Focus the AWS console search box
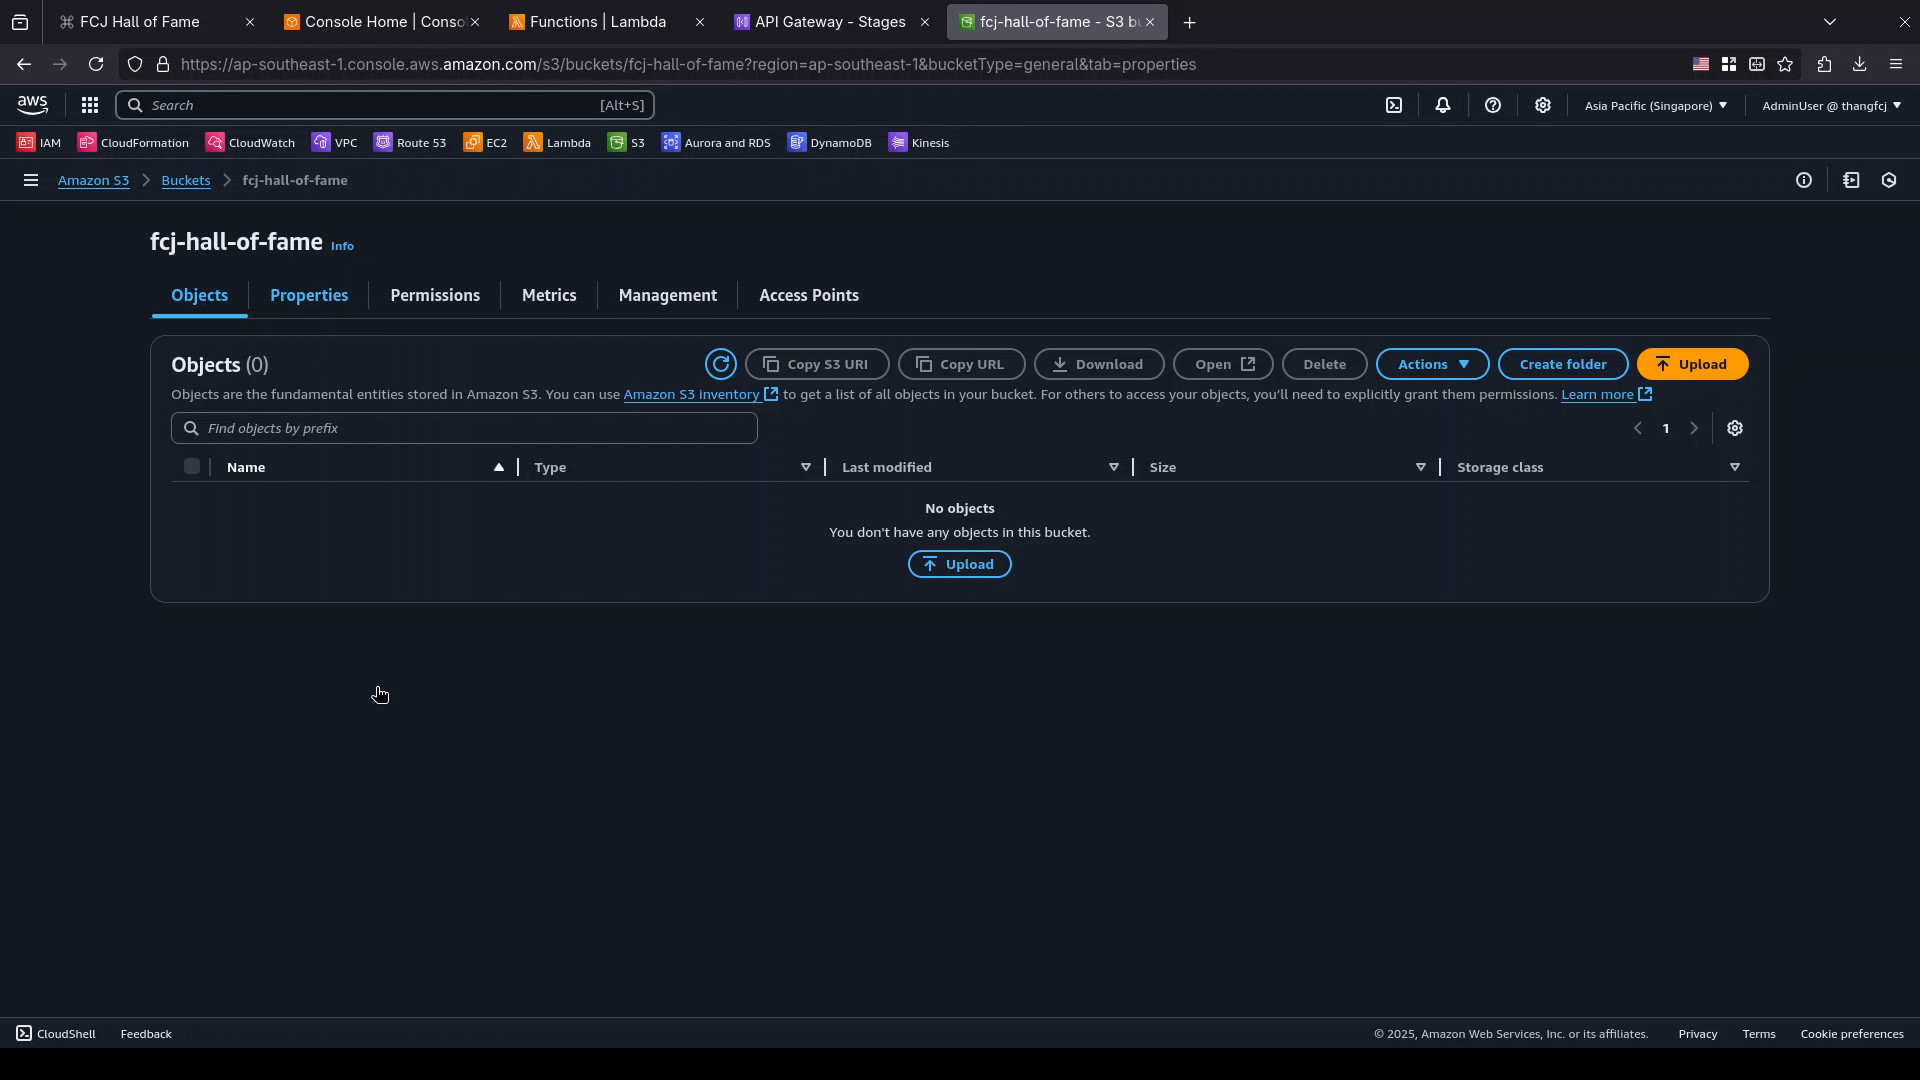1920x1080 pixels. pyautogui.click(x=385, y=105)
